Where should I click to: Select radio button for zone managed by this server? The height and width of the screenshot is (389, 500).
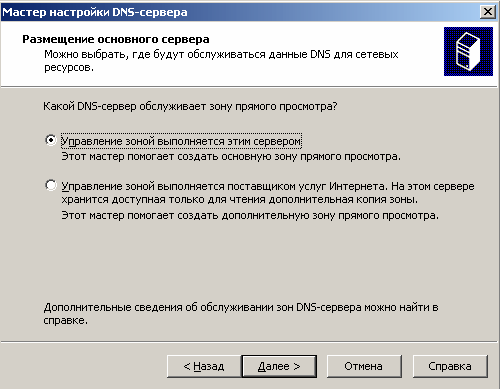click(x=51, y=140)
